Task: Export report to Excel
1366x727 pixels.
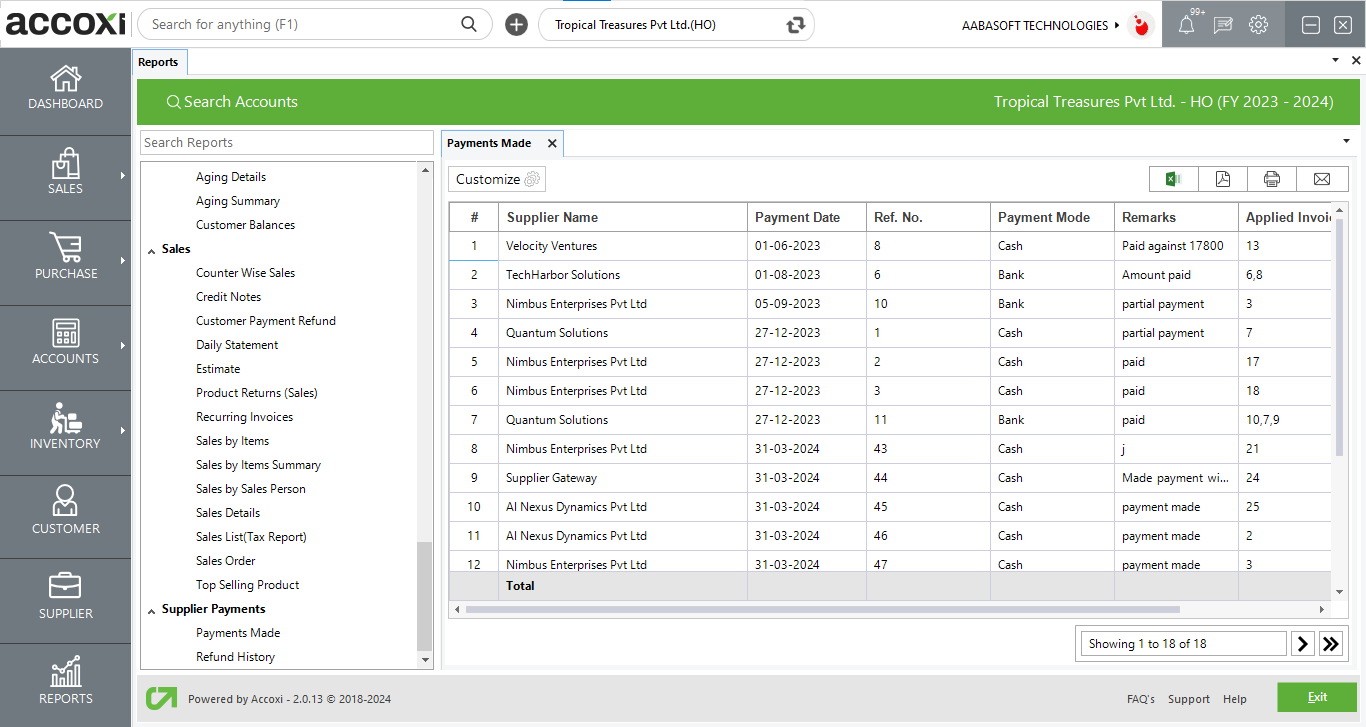Action: point(1173,179)
